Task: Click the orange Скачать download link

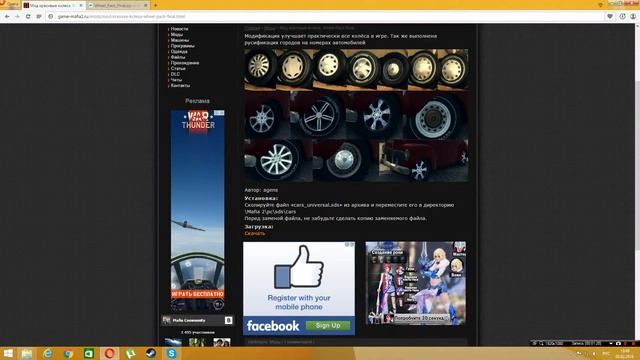Action: pos(255,233)
